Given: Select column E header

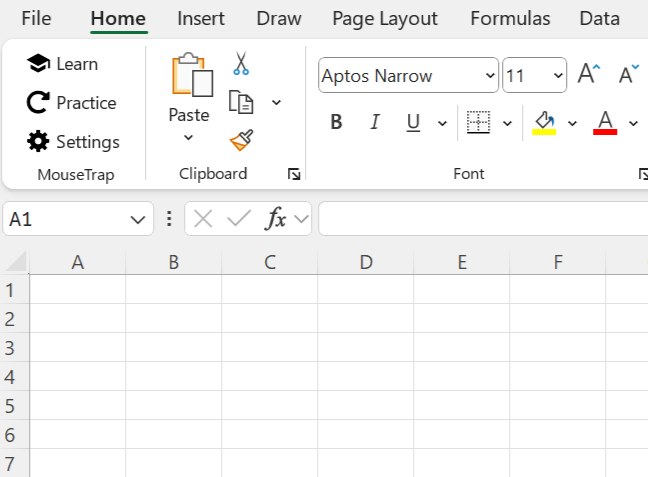Looking at the screenshot, I should tap(462, 262).
